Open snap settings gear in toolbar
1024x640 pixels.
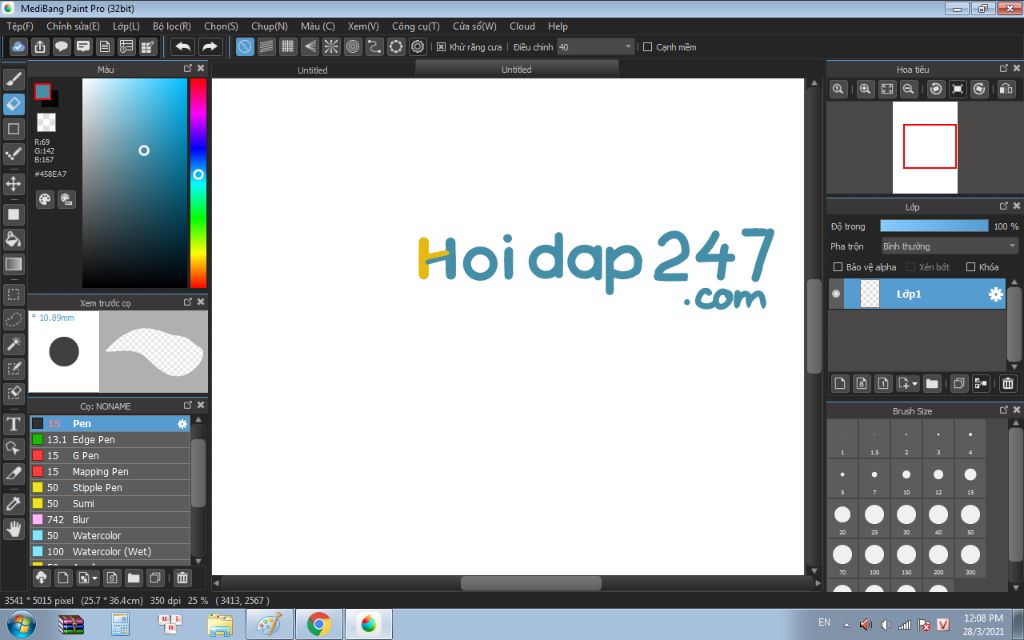tap(417, 47)
